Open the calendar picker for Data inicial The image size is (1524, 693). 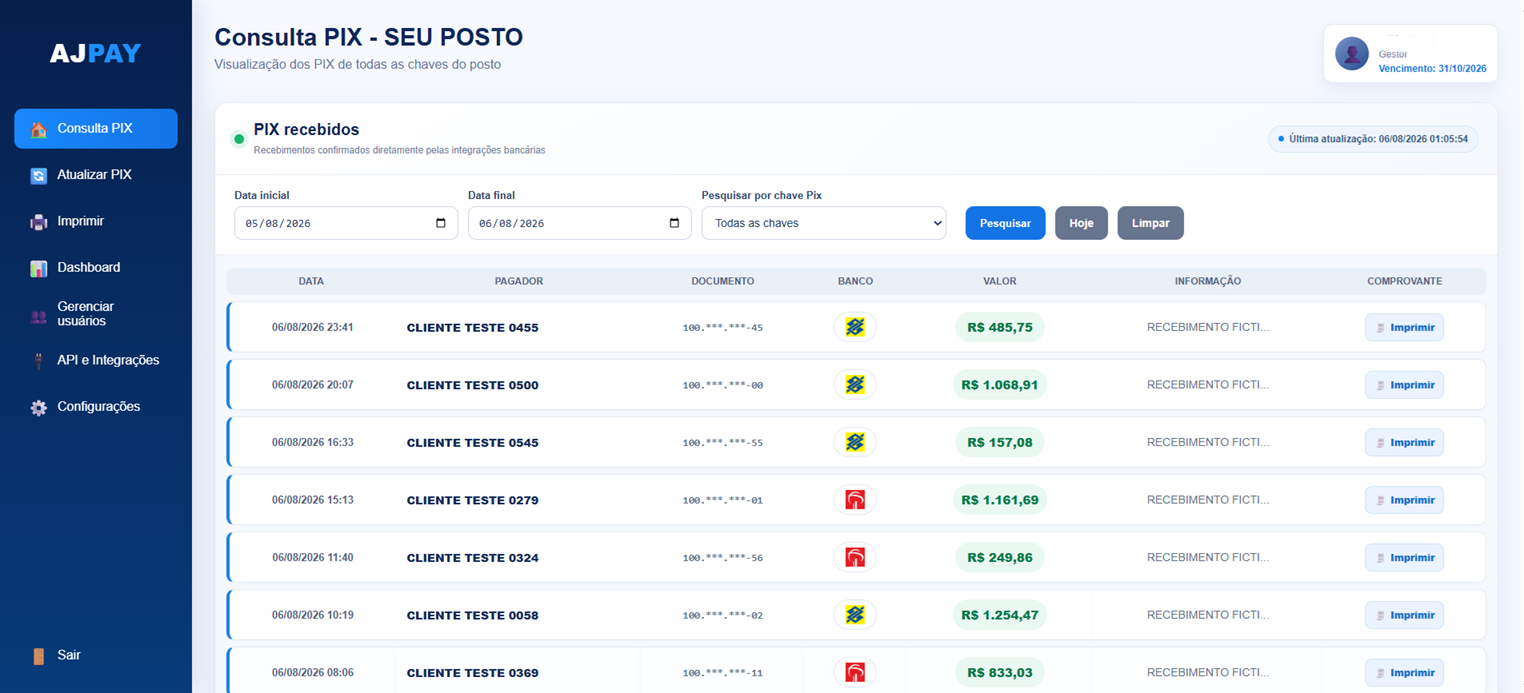click(x=441, y=223)
